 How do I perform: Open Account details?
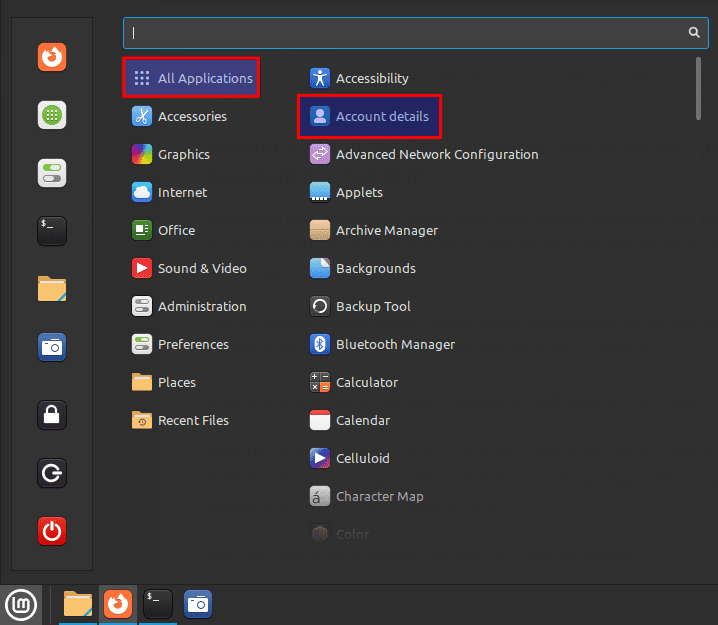pos(370,116)
